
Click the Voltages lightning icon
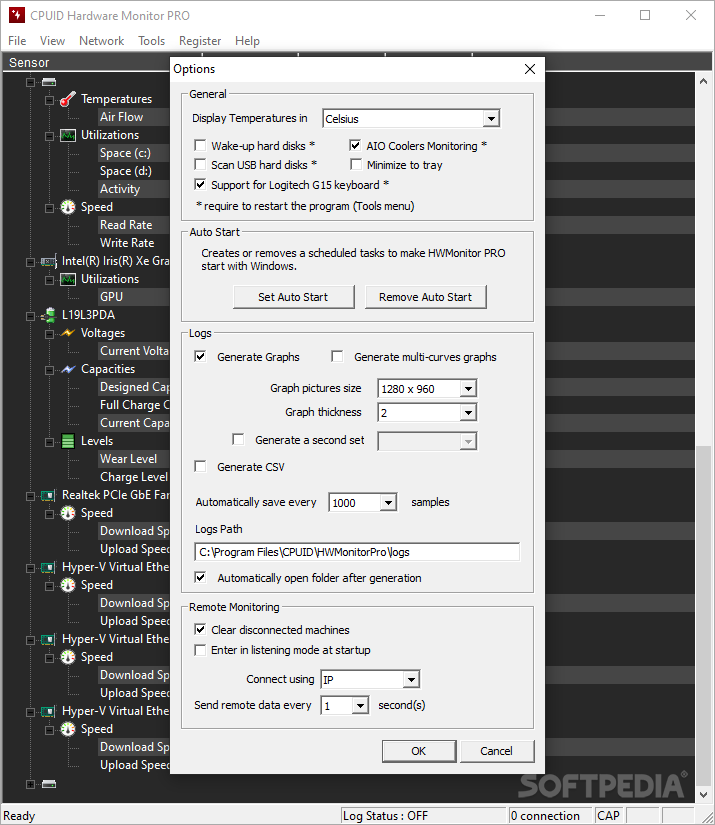tap(68, 333)
